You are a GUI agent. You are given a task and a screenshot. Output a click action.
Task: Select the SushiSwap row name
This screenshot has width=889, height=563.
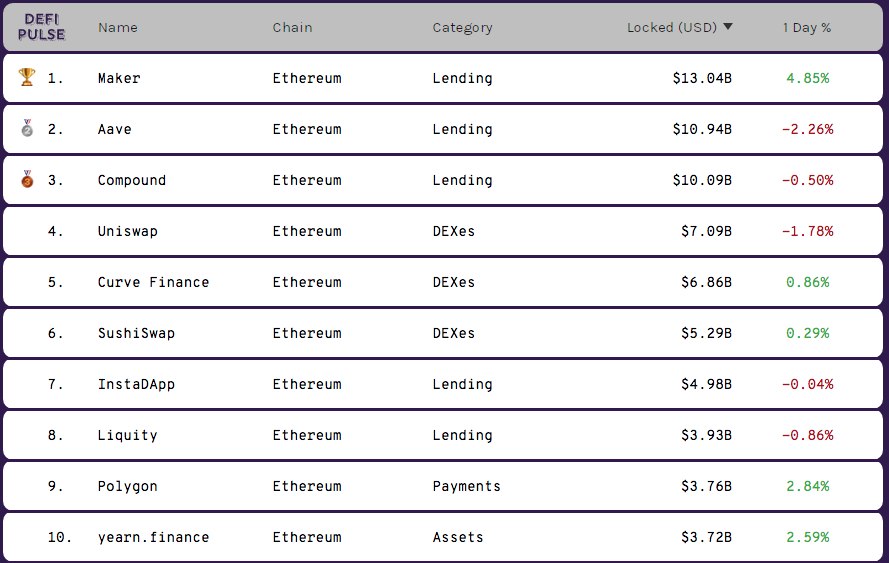(x=136, y=333)
